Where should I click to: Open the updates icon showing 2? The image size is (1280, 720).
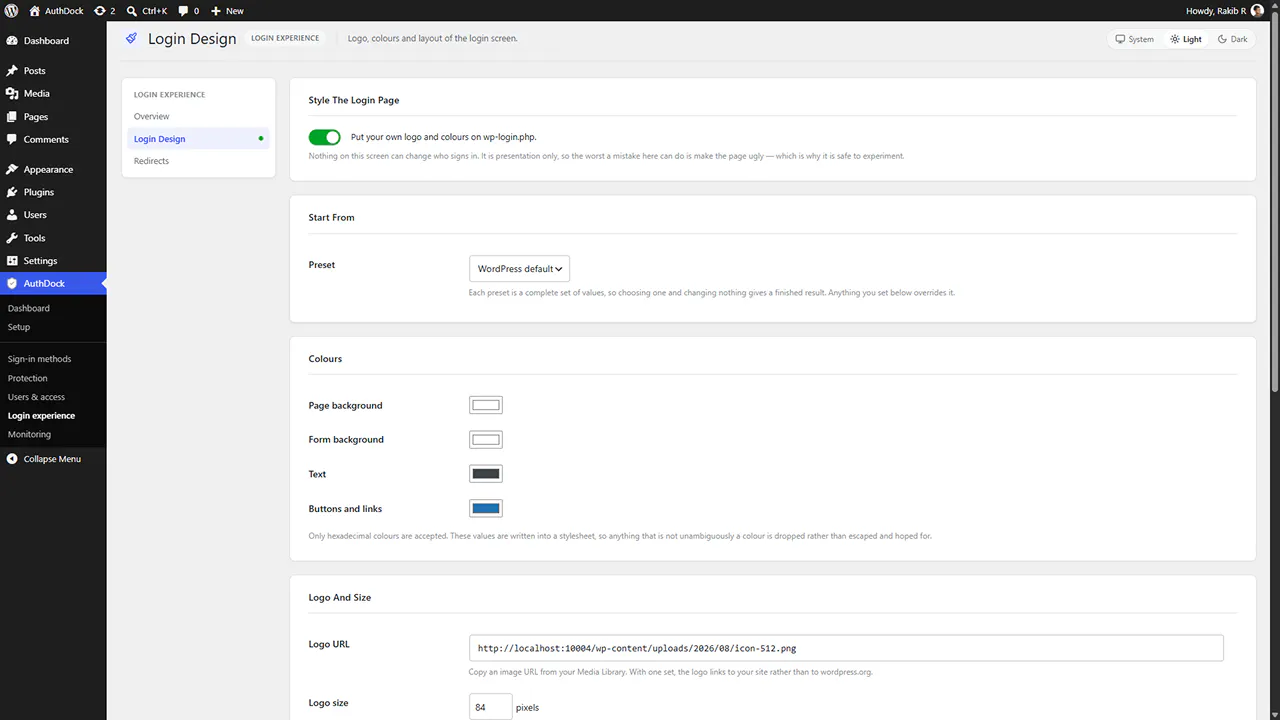click(x=99, y=11)
